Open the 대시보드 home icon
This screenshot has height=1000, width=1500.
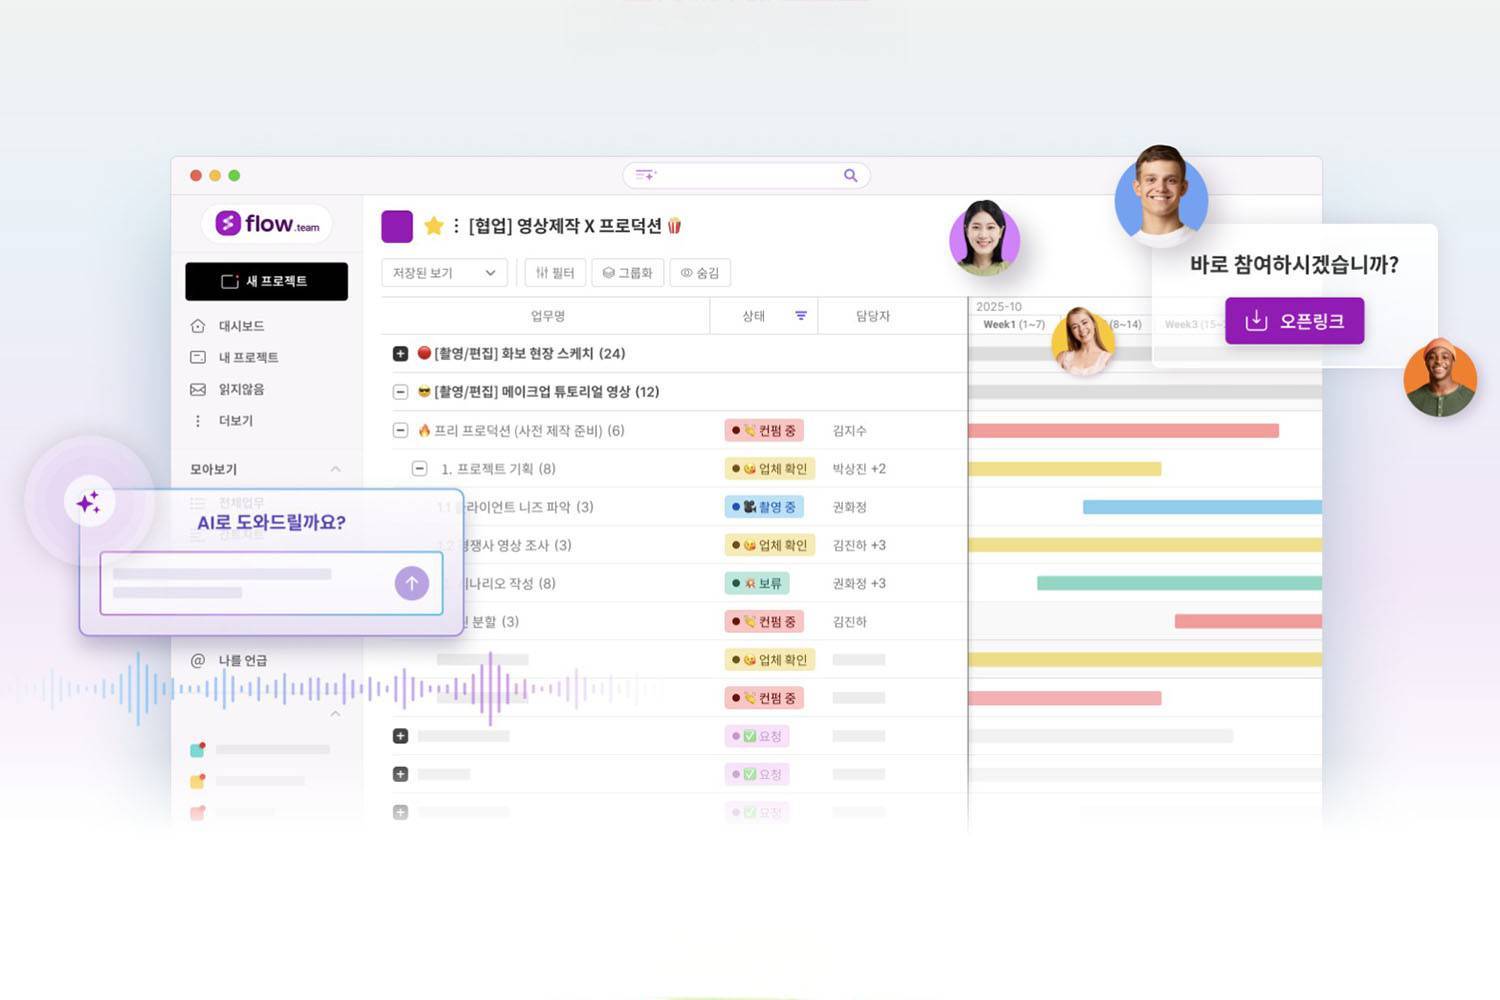pyautogui.click(x=199, y=325)
